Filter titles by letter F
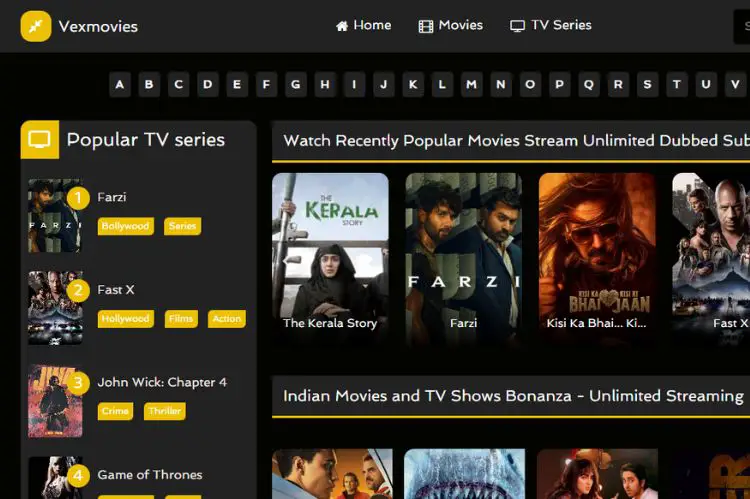This screenshot has width=750, height=499. (266, 85)
